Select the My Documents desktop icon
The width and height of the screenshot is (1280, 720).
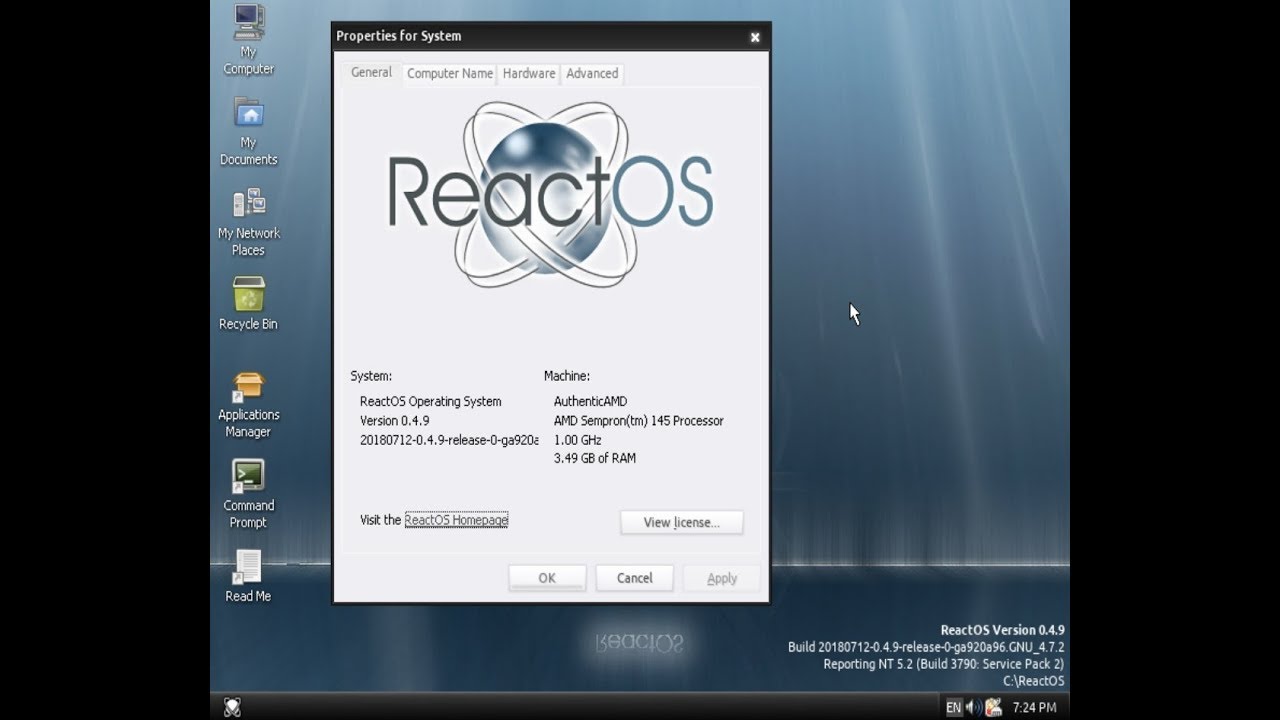(249, 131)
